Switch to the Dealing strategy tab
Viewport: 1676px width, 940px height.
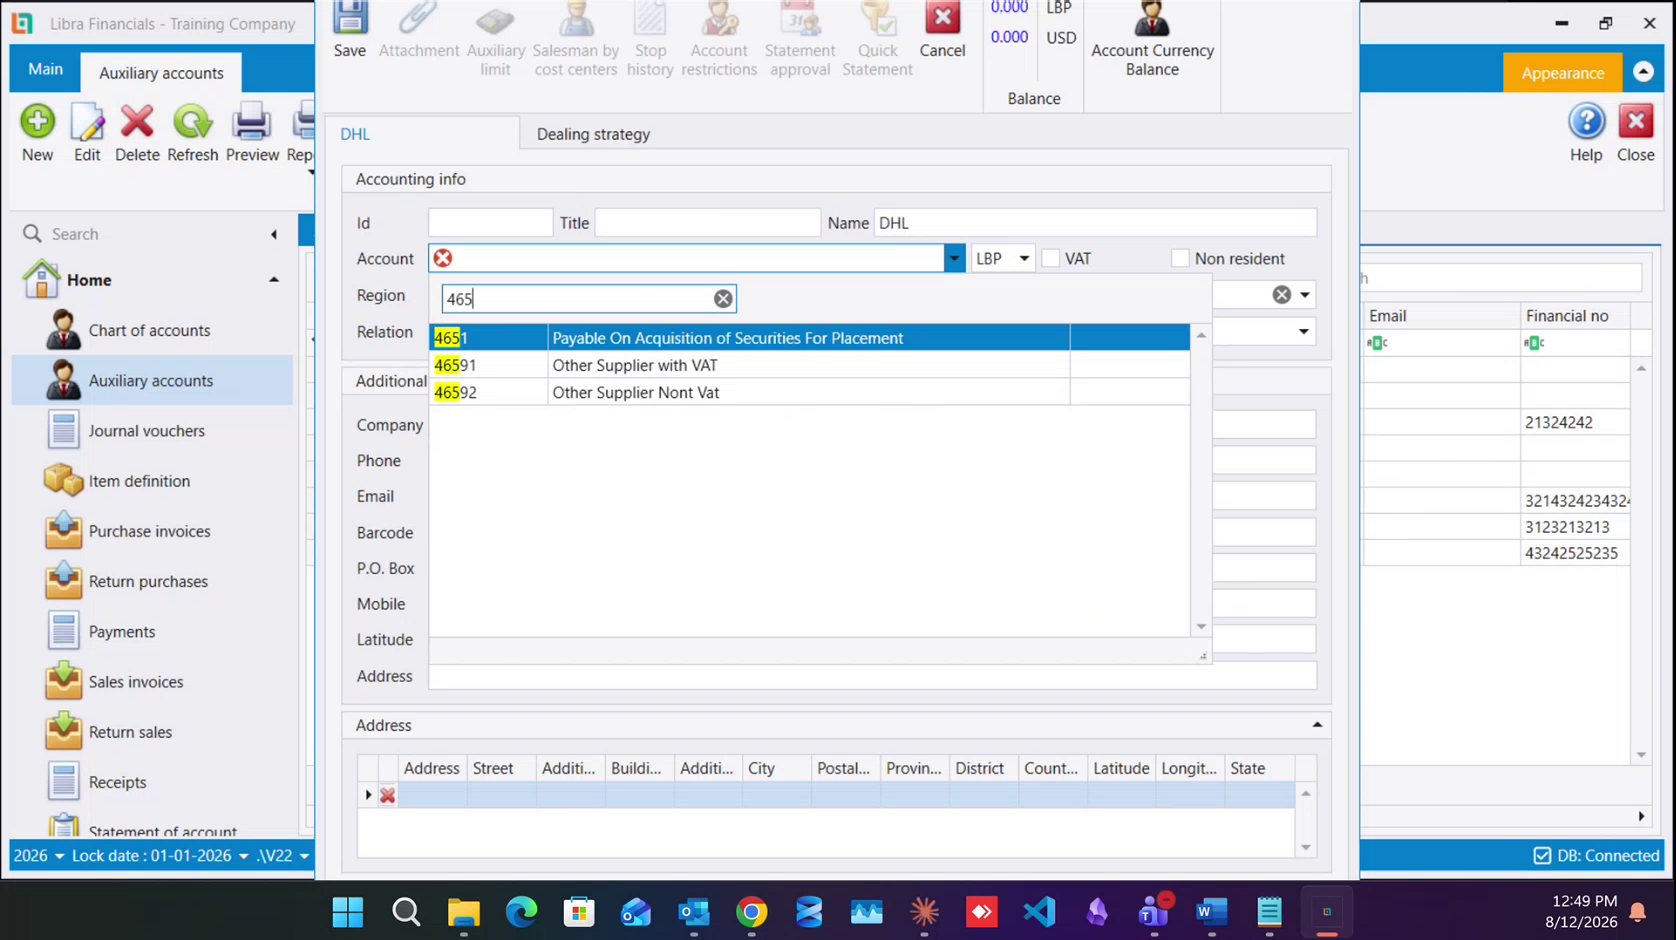coord(593,134)
